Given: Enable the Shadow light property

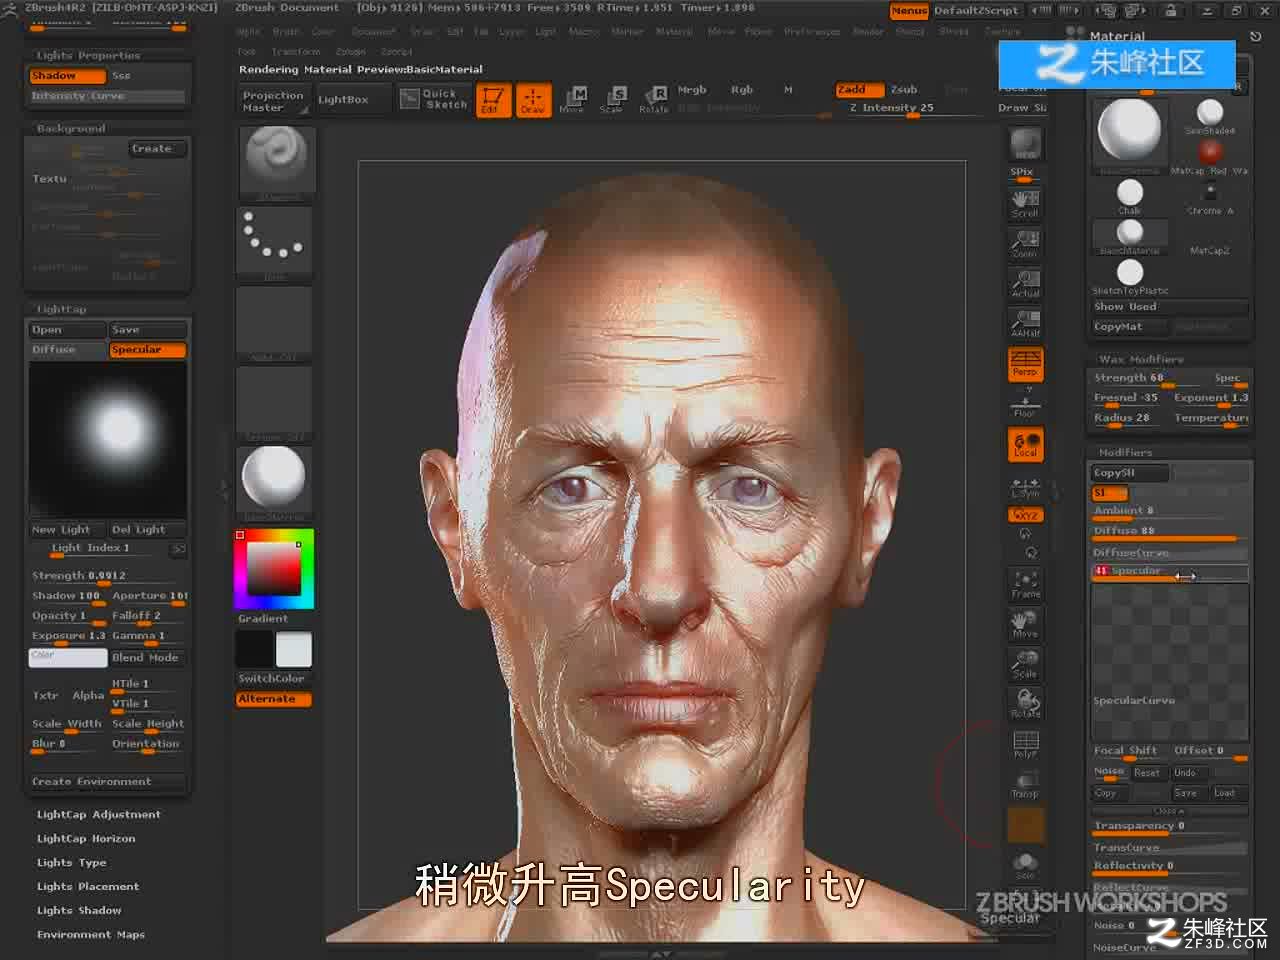Looking at the screenshot, I should point(67,76).
